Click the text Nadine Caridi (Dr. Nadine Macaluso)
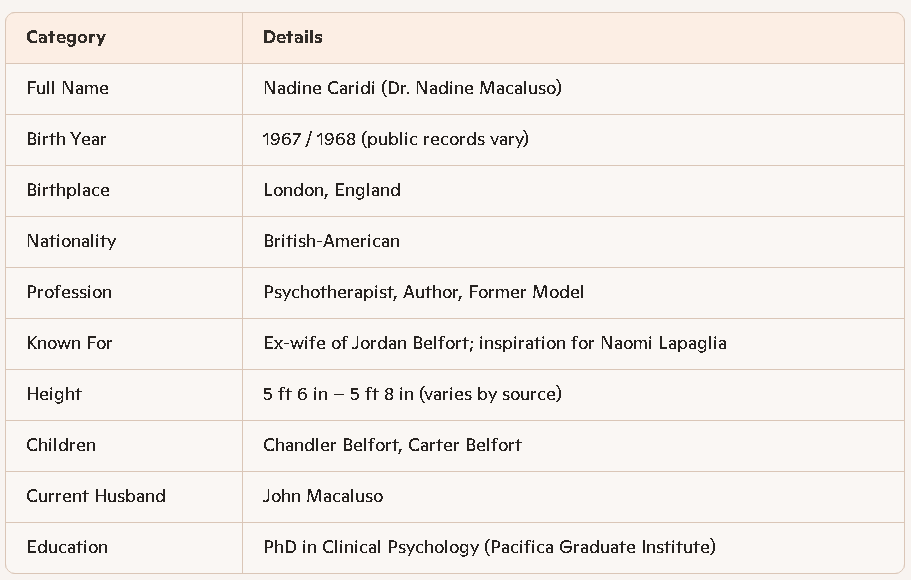Viewport: 911px width, 580px height. [412, 88]
